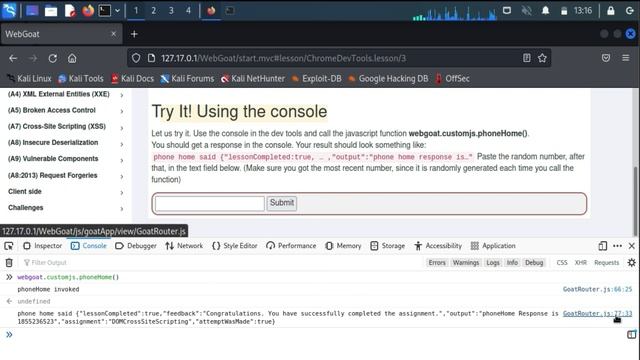Toggle responsive design mode icon
This screenshot has width=640, height=360.
tap(602, 246)
